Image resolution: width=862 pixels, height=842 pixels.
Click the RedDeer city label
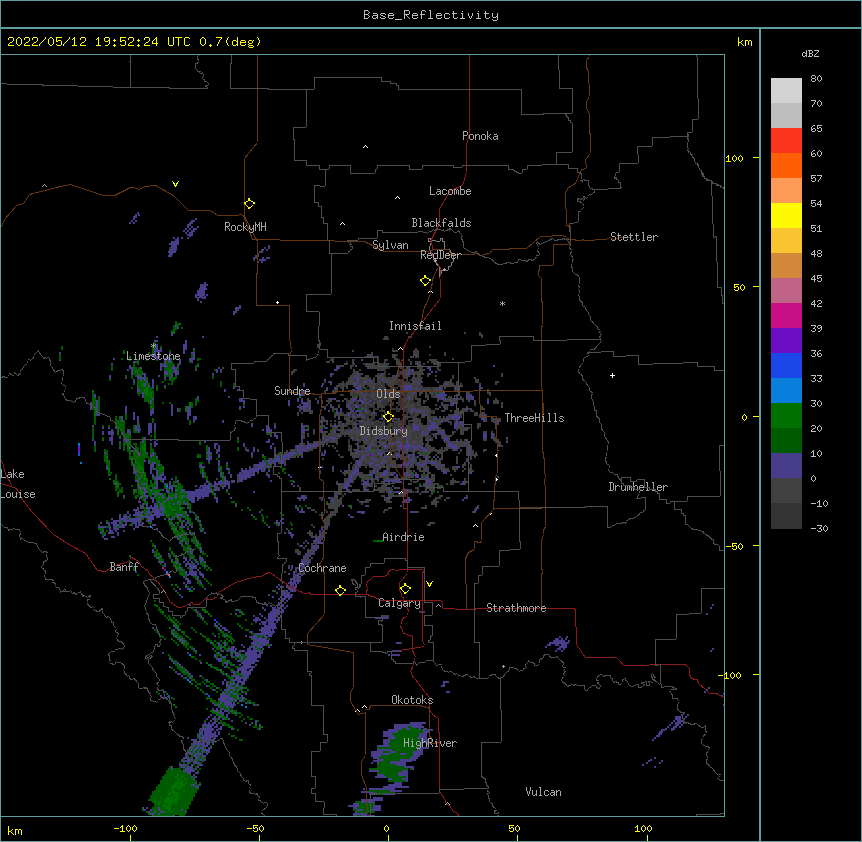click(x=440, y=255)
